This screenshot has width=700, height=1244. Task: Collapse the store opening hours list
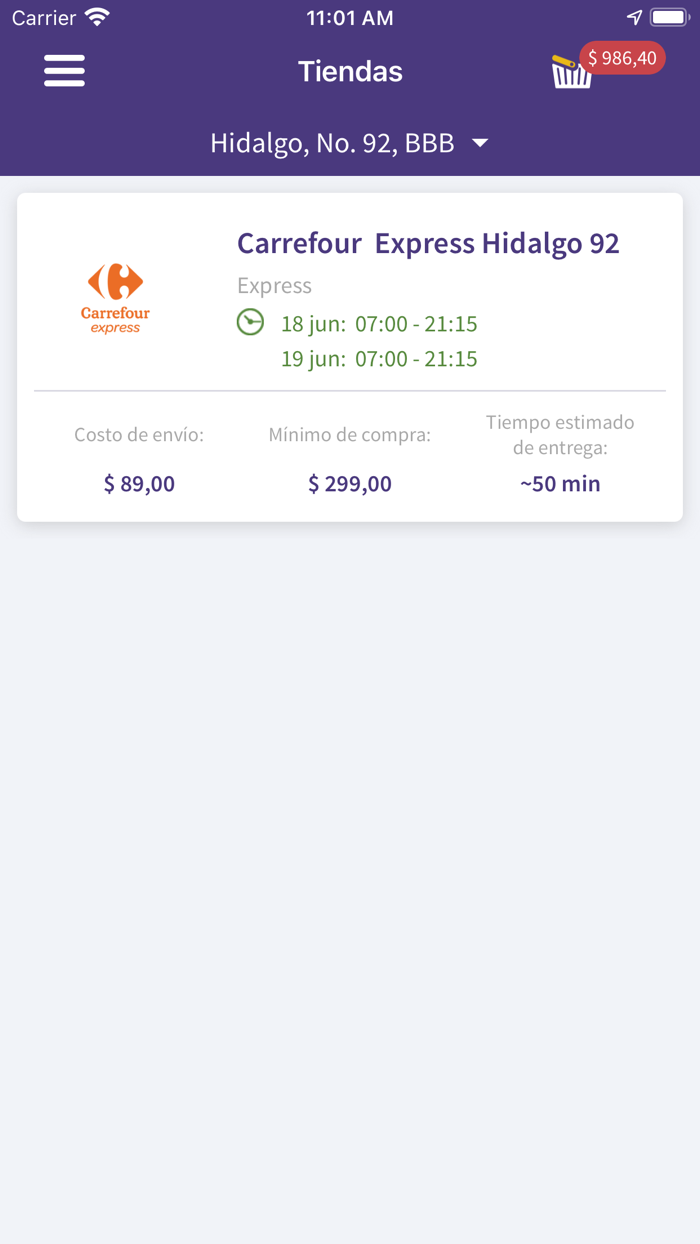tap(250, 323)
